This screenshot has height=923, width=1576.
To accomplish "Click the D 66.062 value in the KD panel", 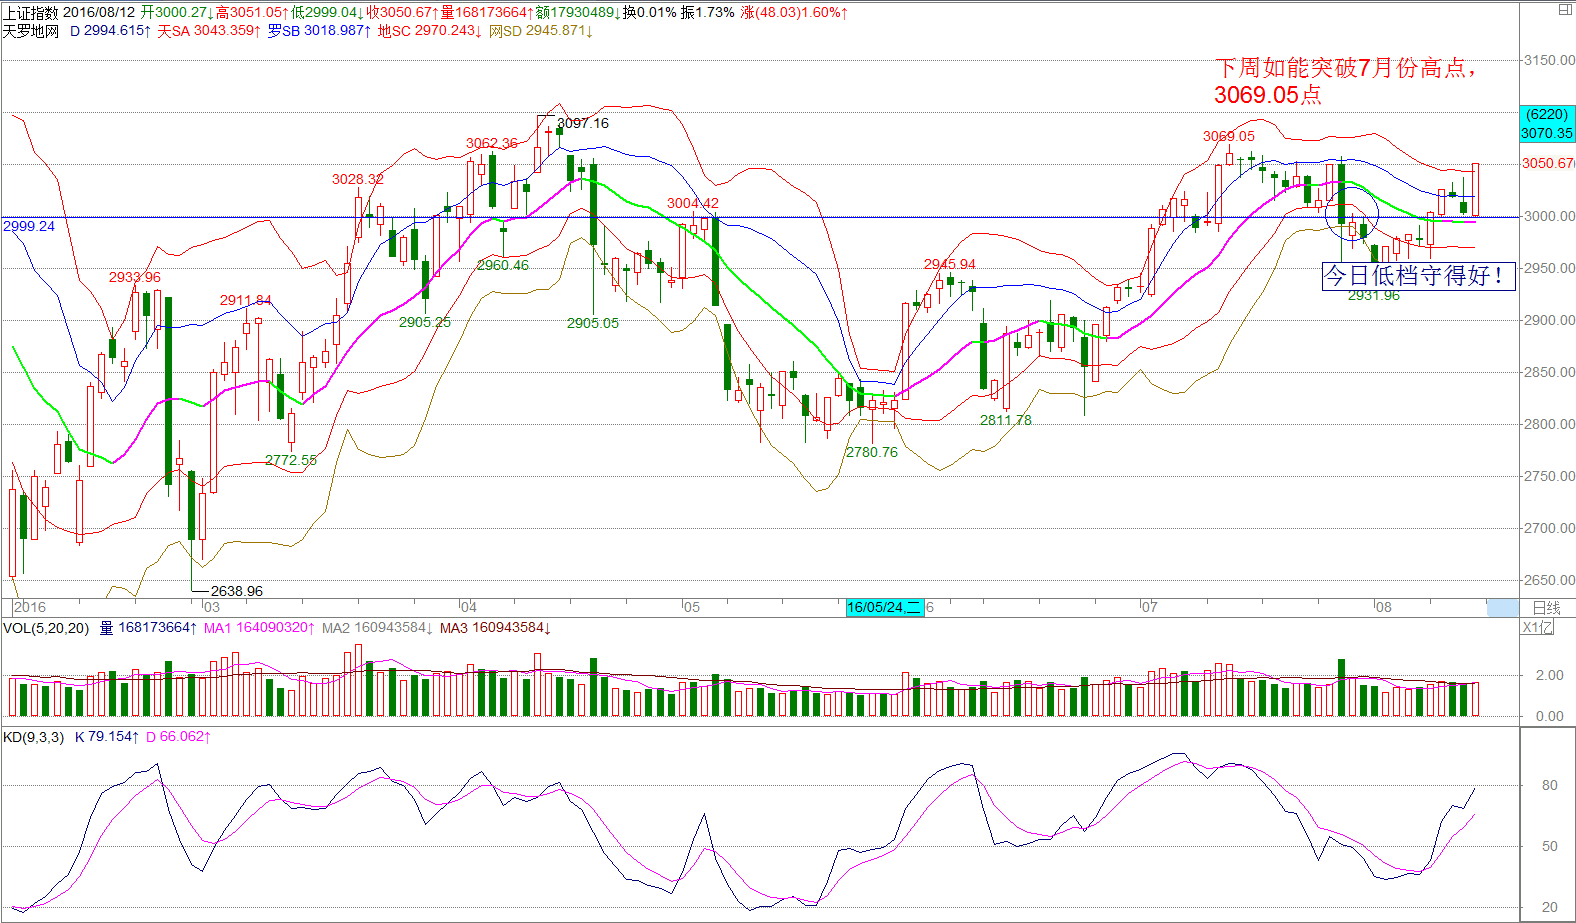I will tap(178, 737).
